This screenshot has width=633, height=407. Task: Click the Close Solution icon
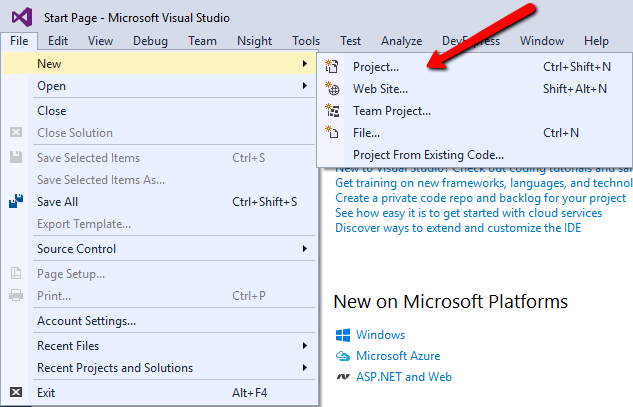point(16,132)
